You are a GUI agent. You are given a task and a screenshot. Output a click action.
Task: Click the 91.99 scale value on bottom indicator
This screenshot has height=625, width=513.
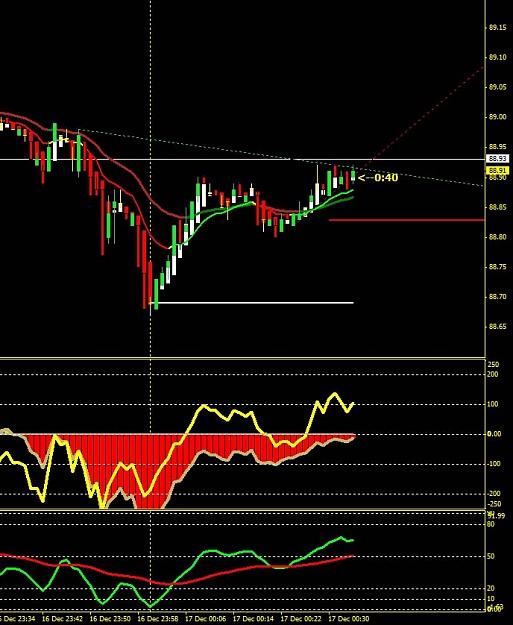coord(496,516)
